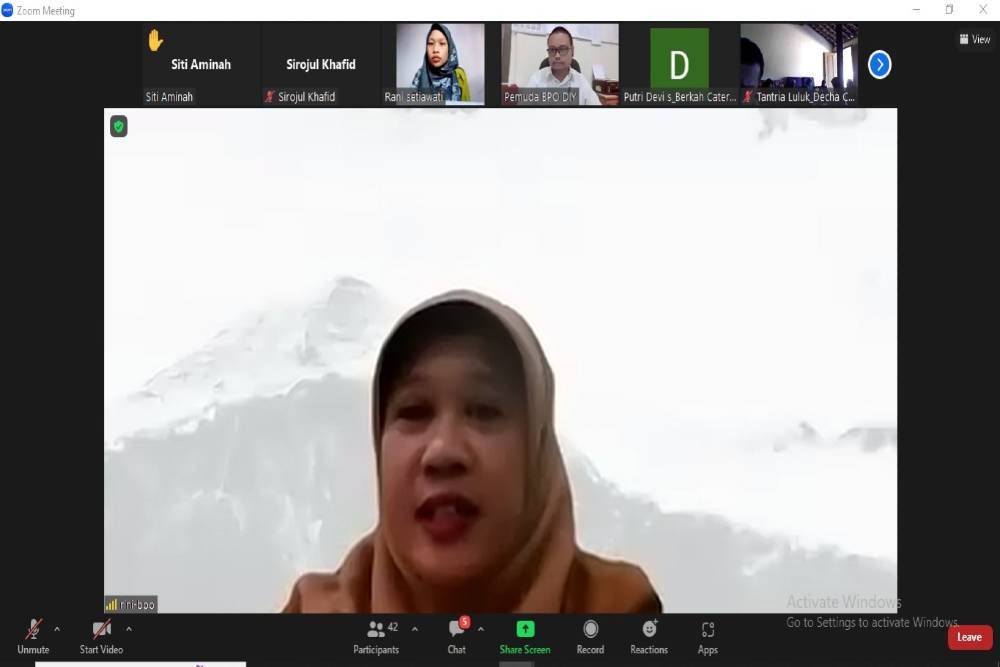1000x667 pixels.
Task: Start Video with the camera button
Action: pos(101,636)
